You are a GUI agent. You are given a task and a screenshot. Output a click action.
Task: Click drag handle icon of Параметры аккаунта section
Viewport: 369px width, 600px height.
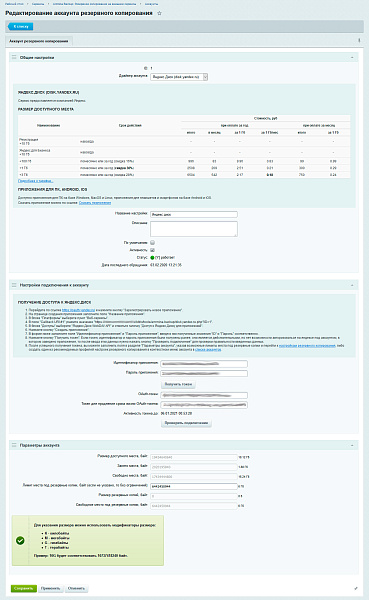14,445
